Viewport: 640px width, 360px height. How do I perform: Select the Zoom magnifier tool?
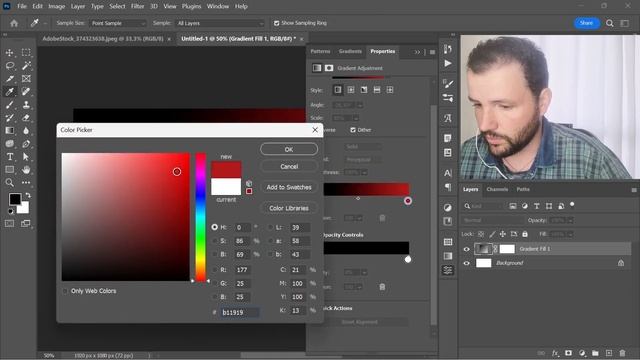point(9,182)
